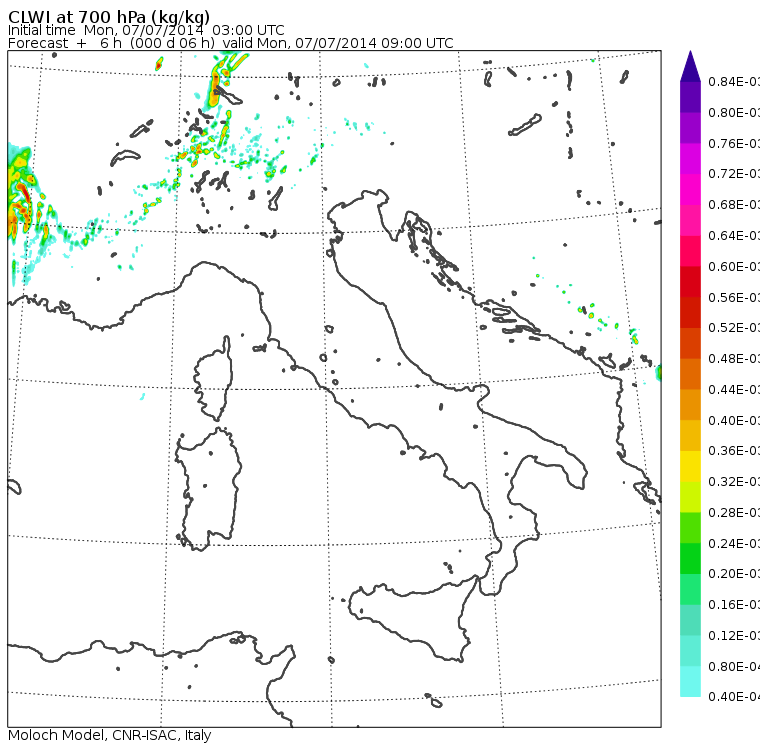
Task: Select the 0.80E-04 legend label
Action: [734, 667]
